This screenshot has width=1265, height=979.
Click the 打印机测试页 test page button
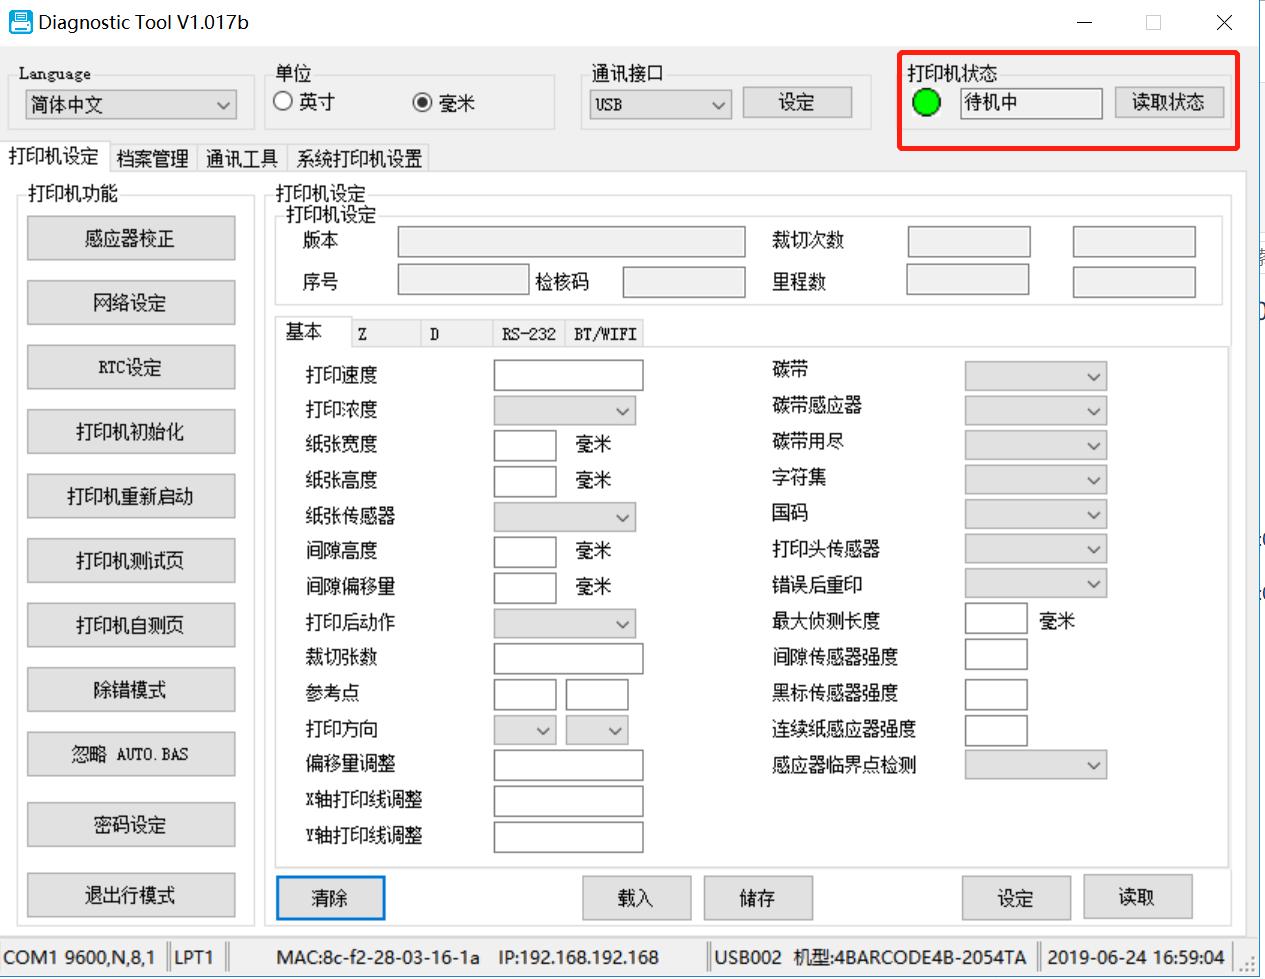pyautogui.click(x=130, y=560)
